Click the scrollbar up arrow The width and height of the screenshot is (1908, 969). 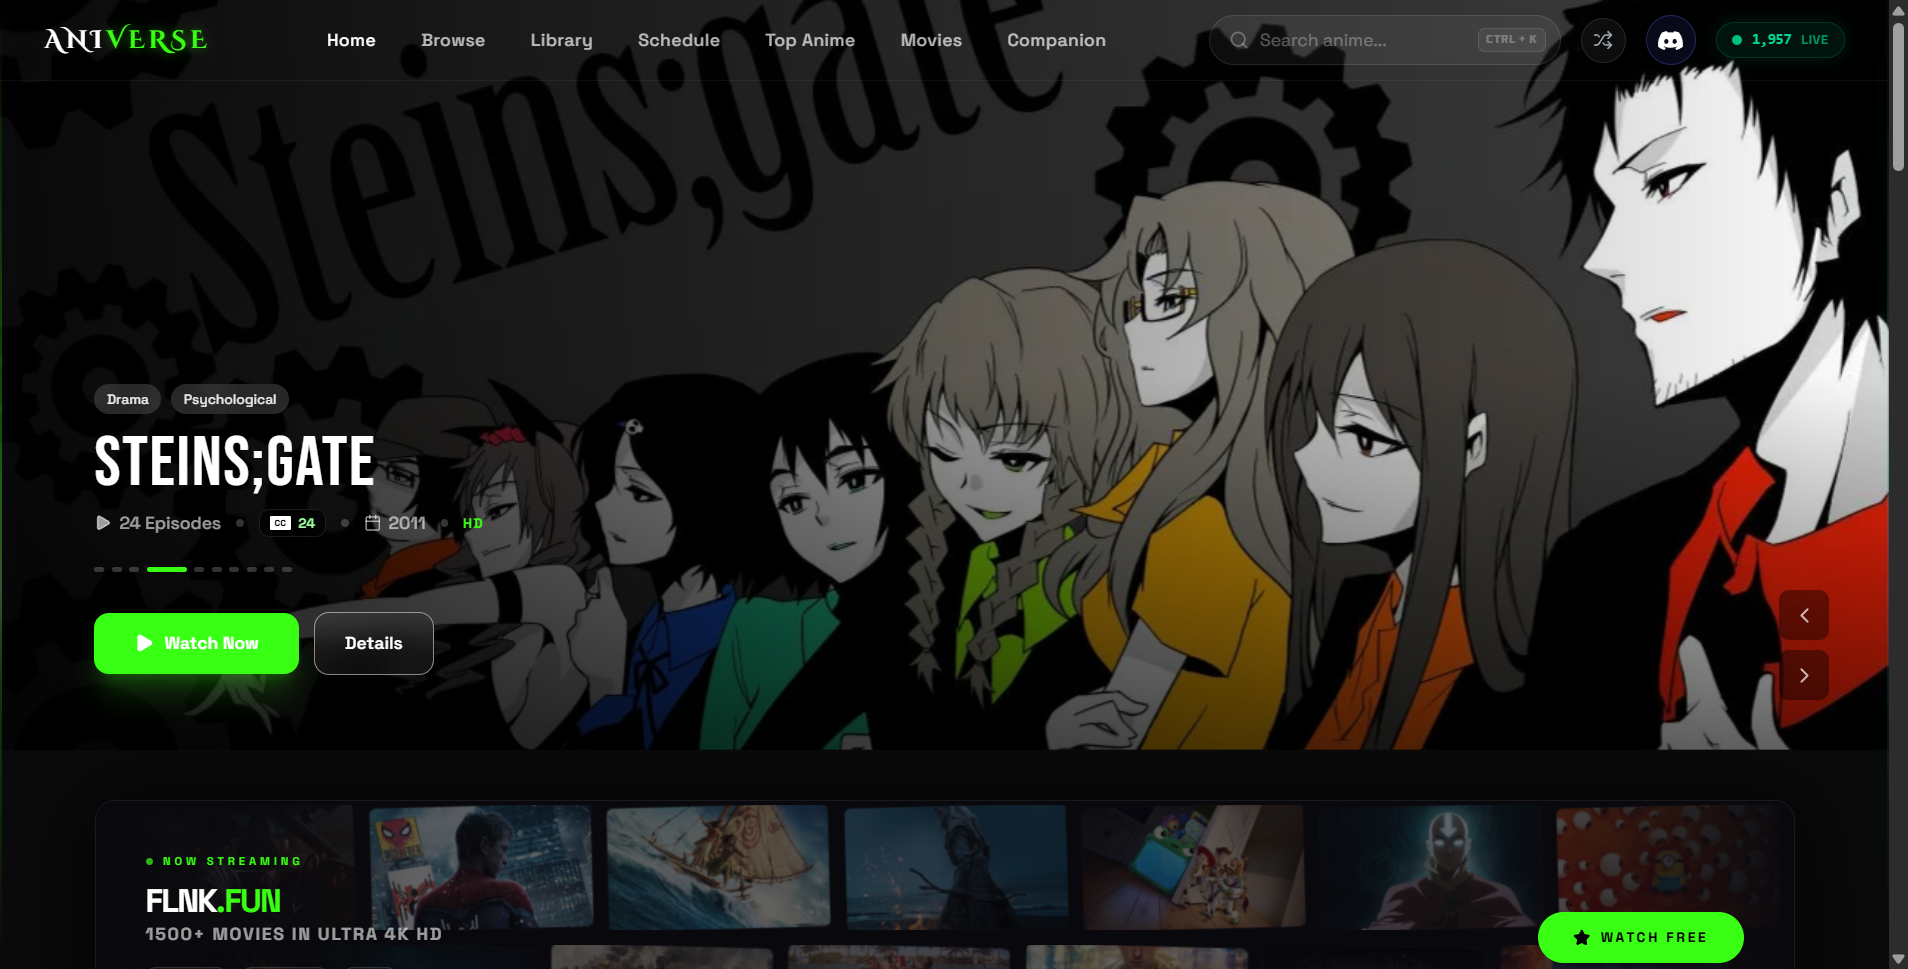(x=1898, y=10)
